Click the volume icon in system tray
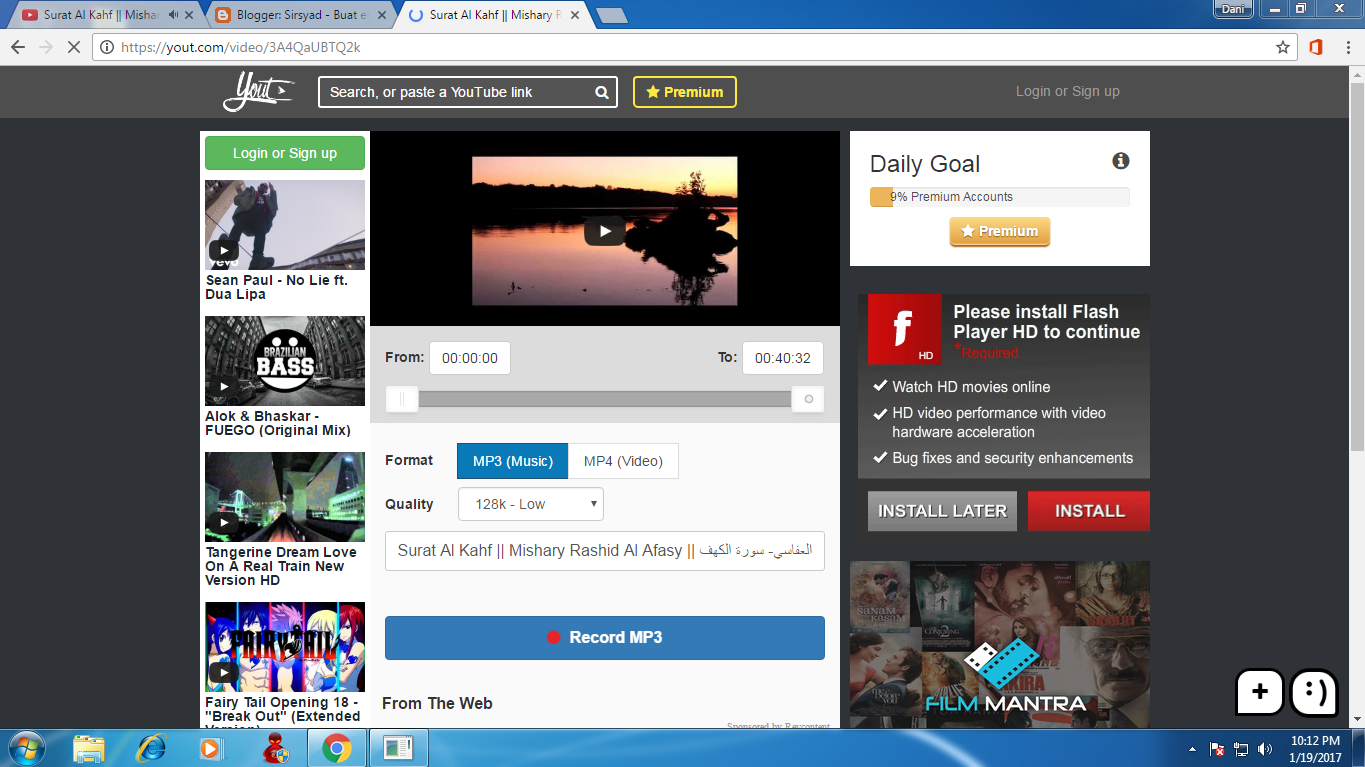Screen dimensions: 1365x767 [1266, 749]
